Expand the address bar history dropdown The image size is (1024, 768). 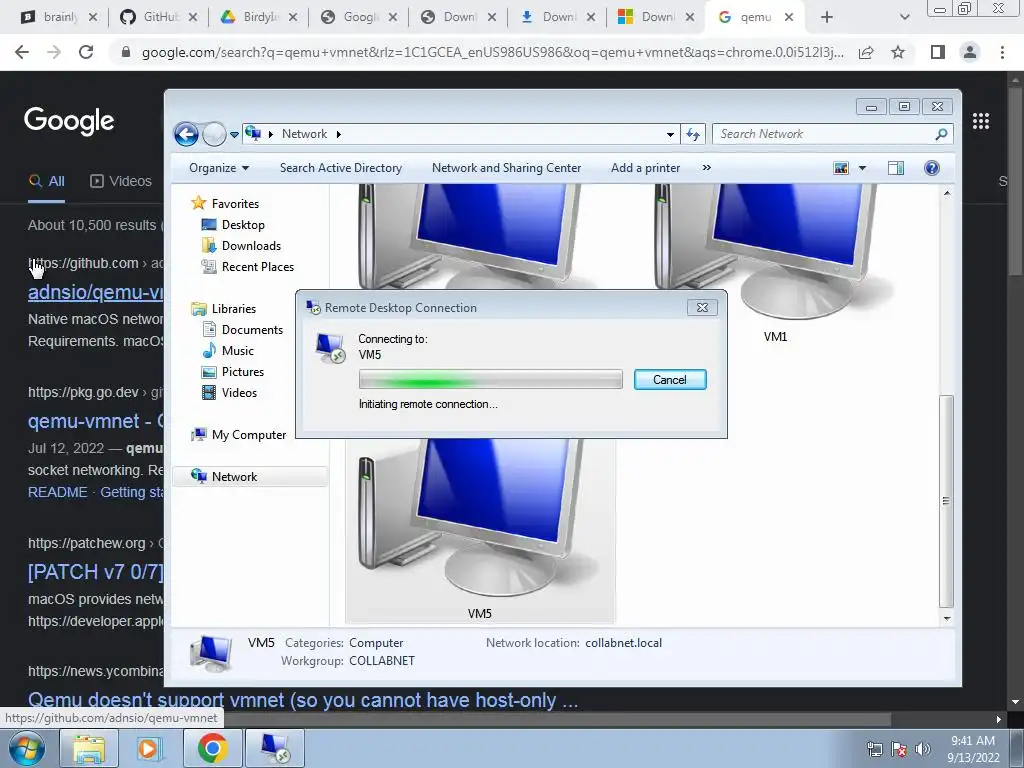click(670, 135)
